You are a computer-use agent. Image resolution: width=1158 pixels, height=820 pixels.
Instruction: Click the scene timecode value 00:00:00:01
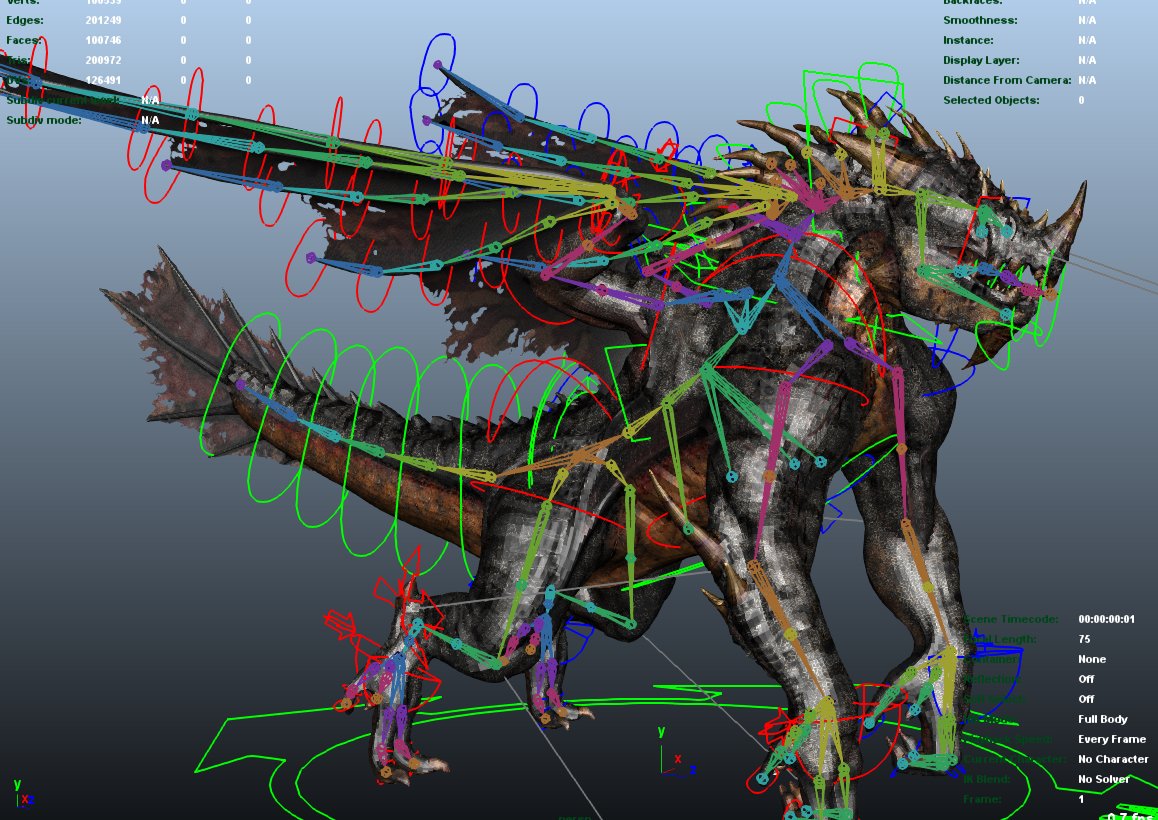click(x=1106, y=619)
